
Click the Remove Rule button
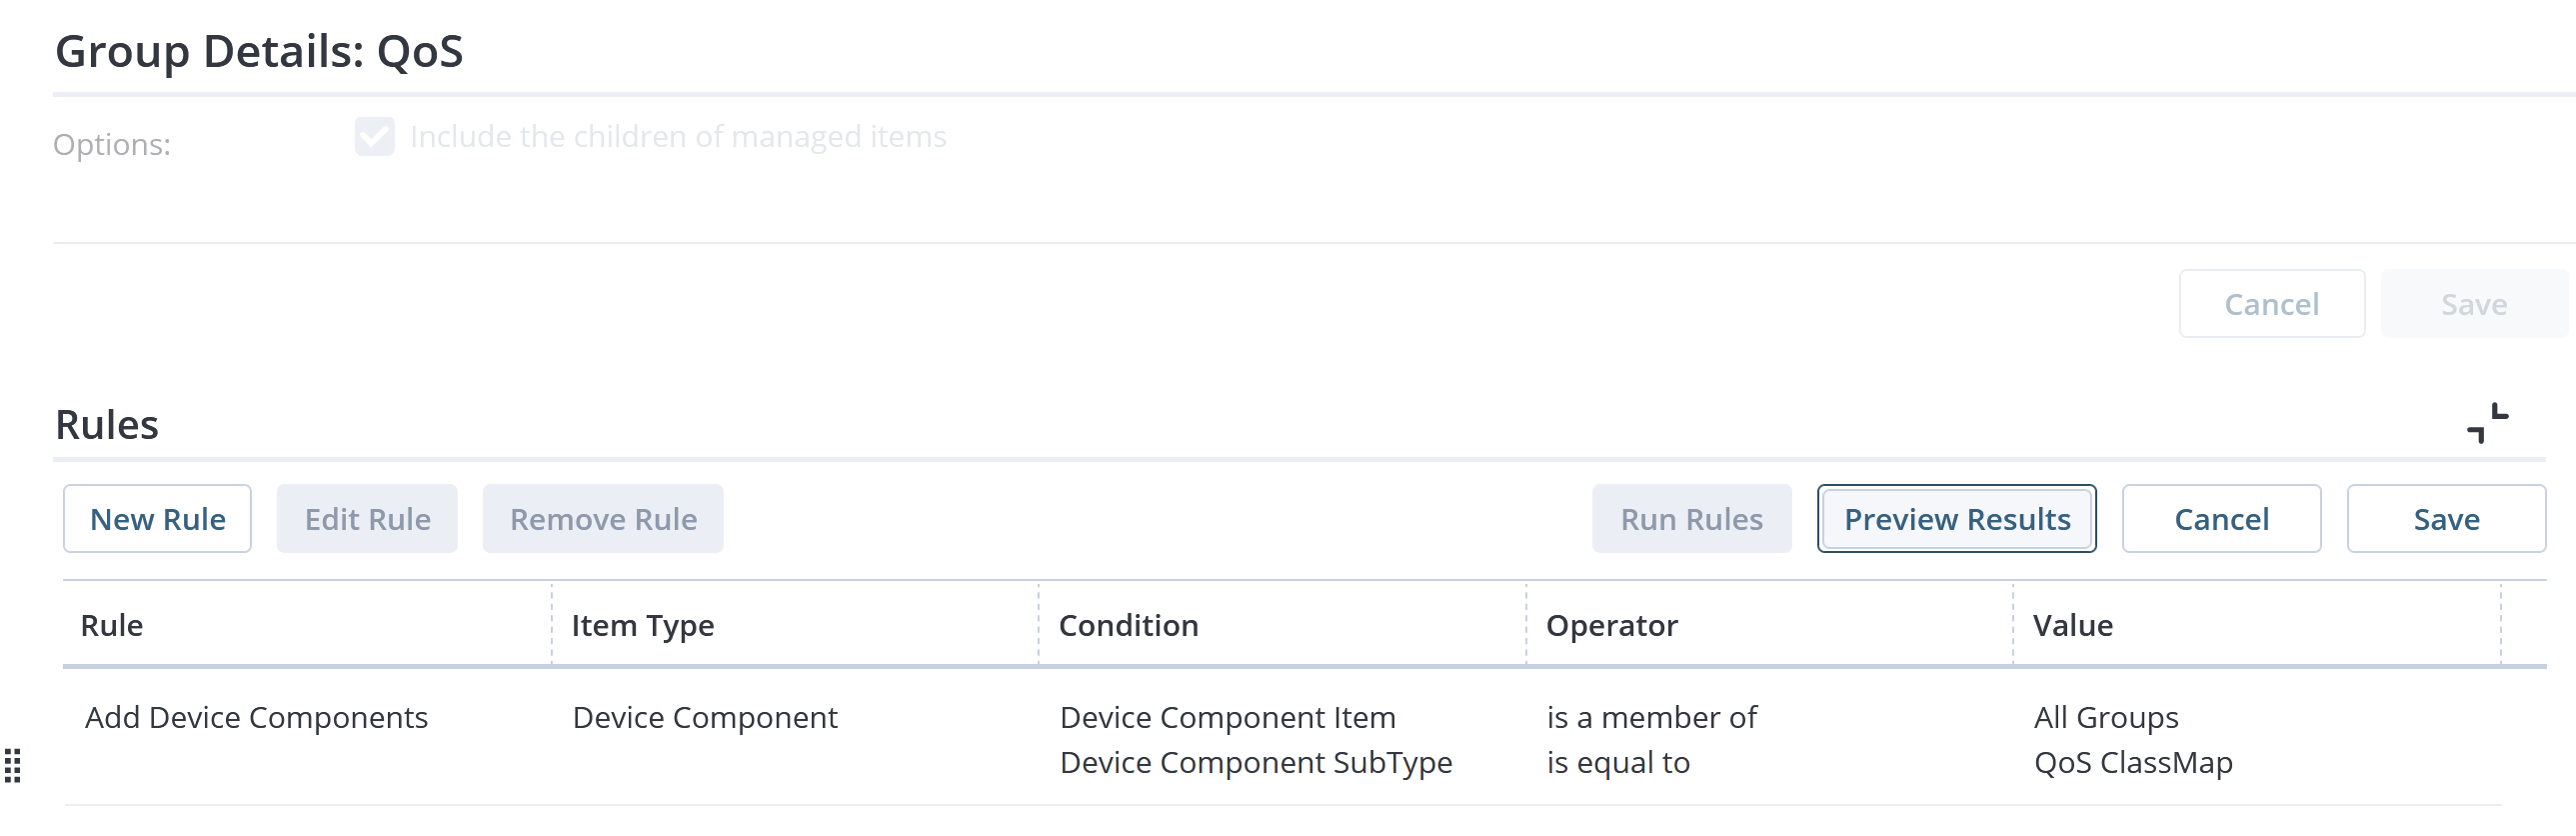click(x=603, y=519)
